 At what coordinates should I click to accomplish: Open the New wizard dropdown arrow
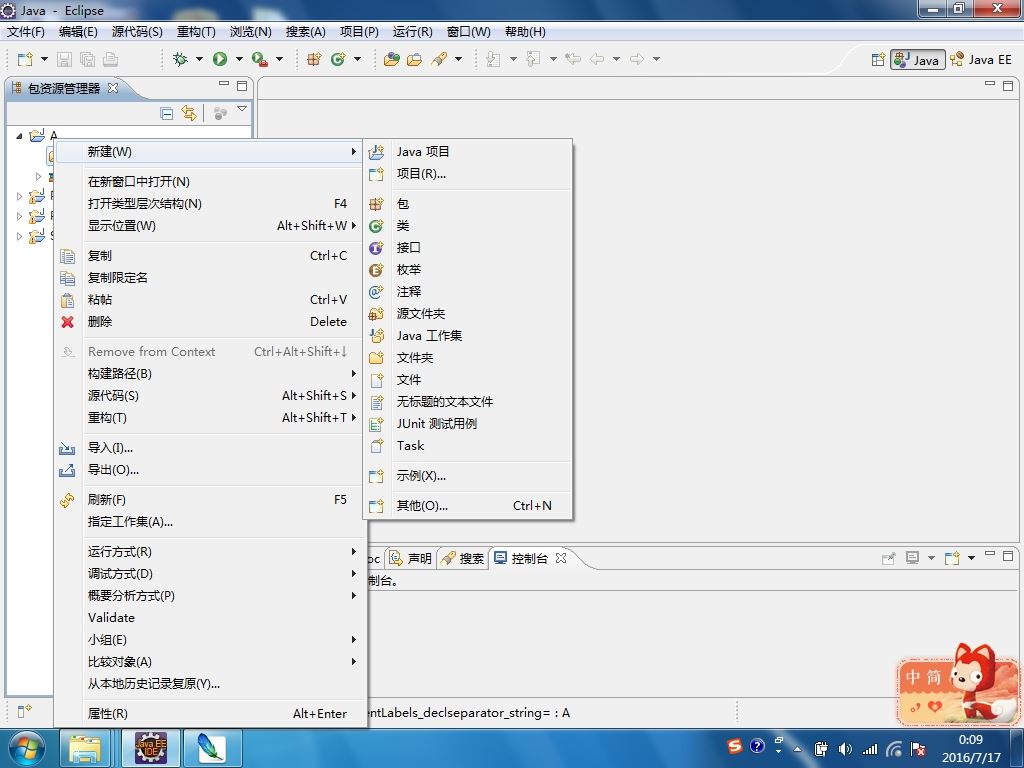coord(44,59)
